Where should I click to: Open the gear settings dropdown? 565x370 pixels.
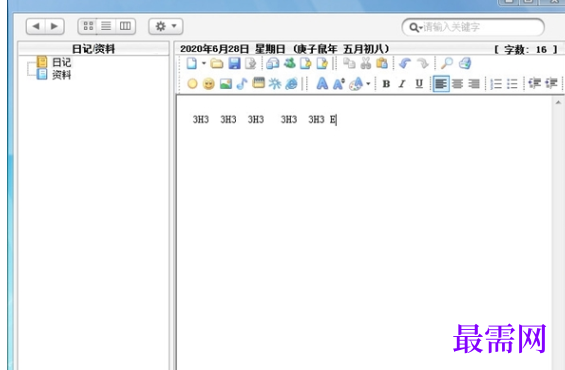(166, 26)
